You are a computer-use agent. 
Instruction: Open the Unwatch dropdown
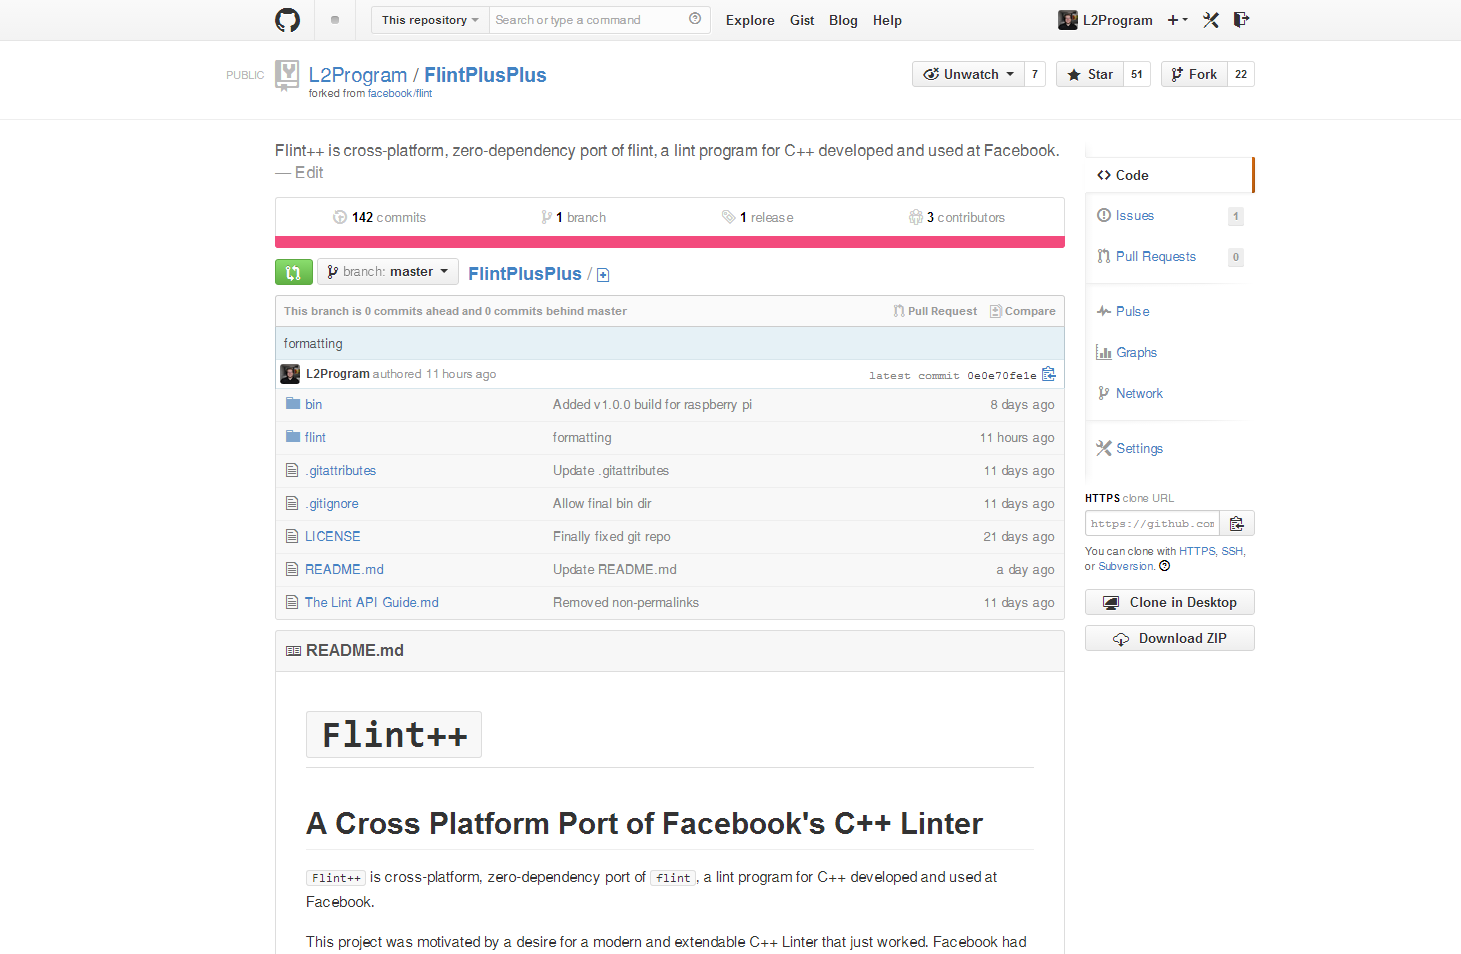click(968, 74)
